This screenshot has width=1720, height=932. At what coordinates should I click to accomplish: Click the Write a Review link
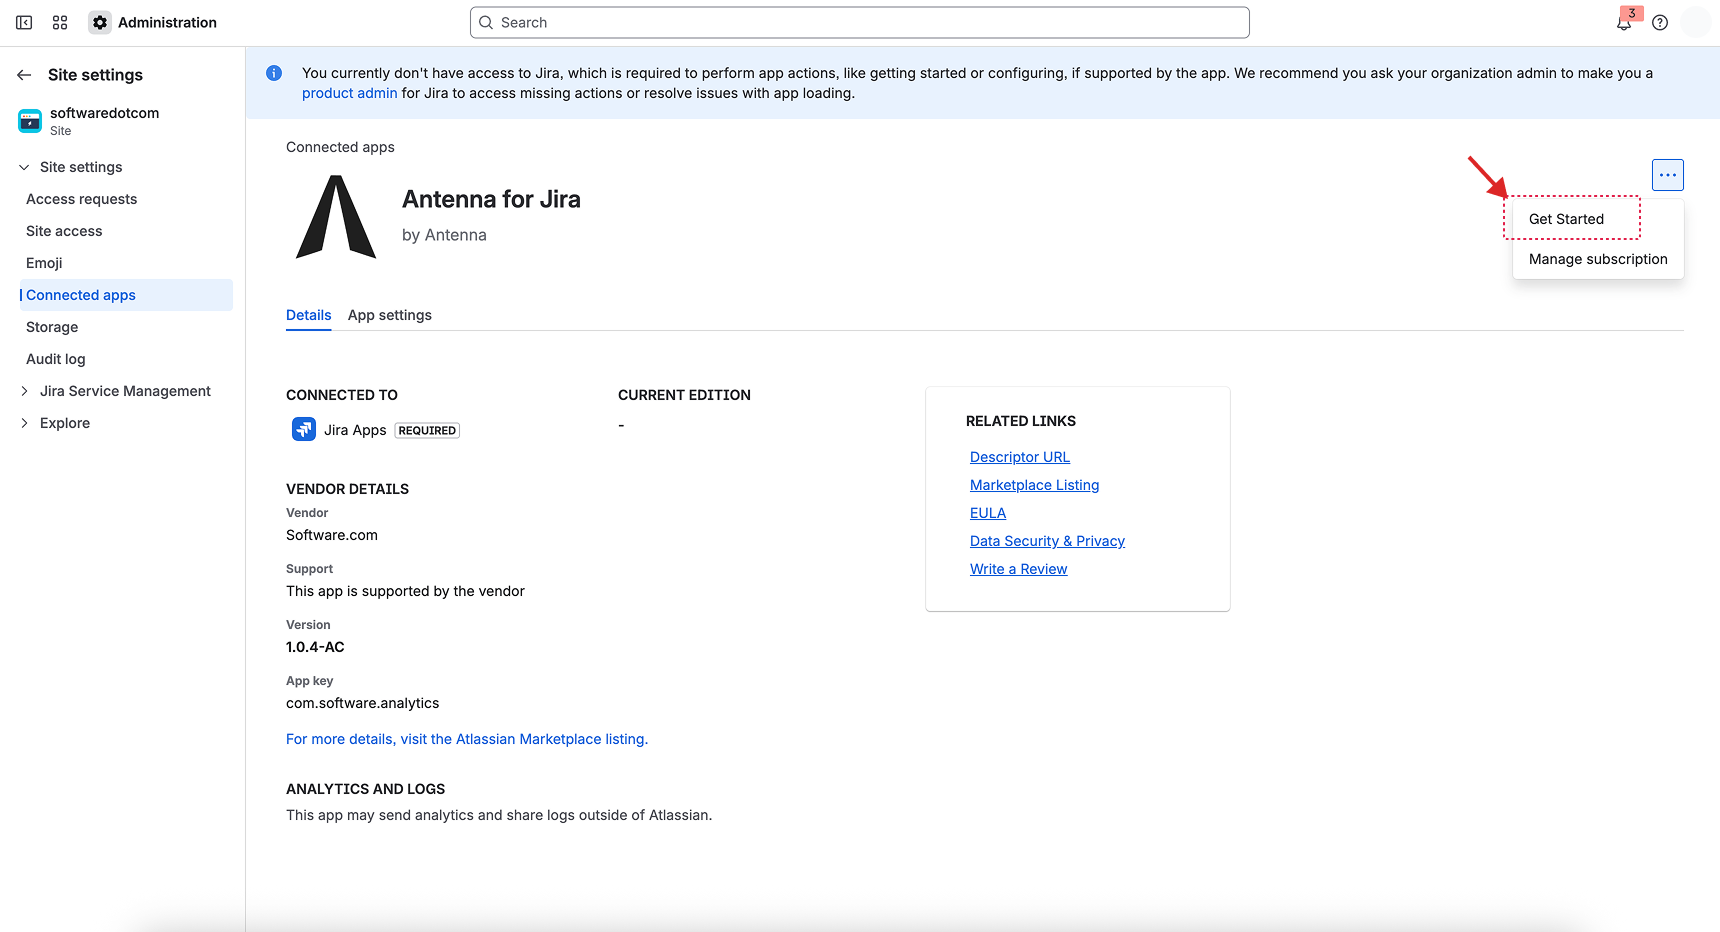(x=1018, y=569)
